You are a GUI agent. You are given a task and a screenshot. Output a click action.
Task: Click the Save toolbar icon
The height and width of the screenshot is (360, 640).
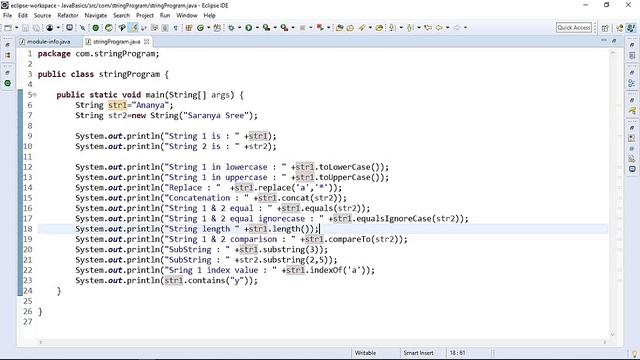[25, 28]
